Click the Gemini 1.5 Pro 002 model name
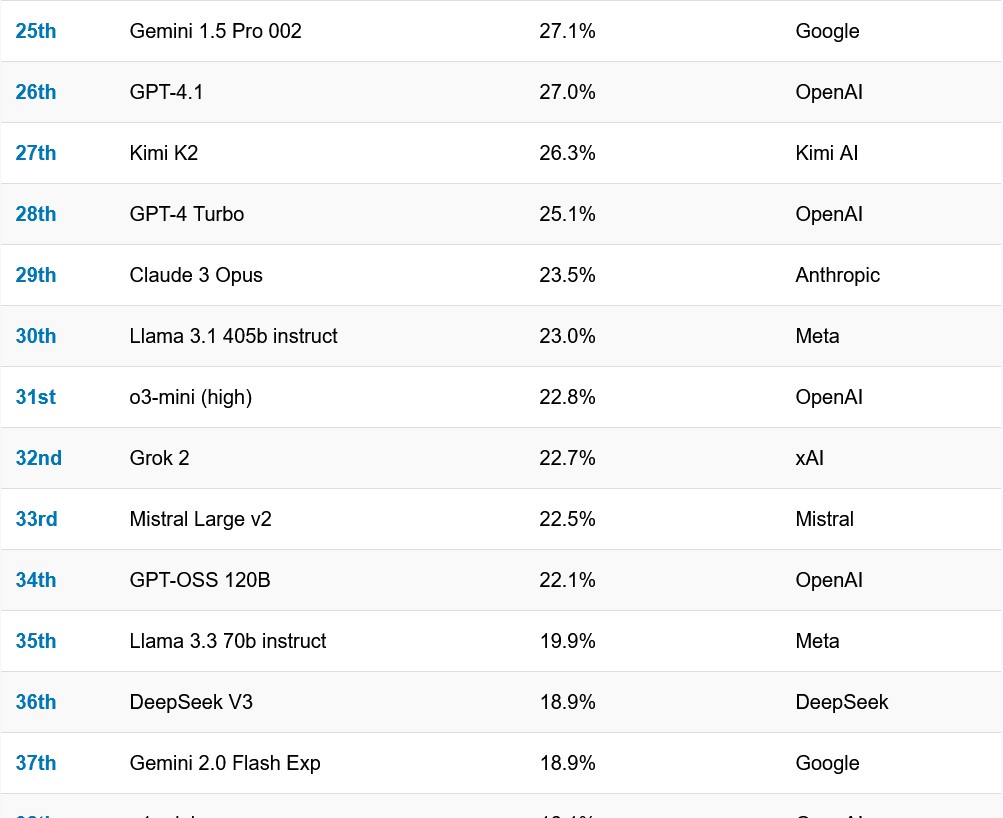1003x818 pixels. point(215,31)
